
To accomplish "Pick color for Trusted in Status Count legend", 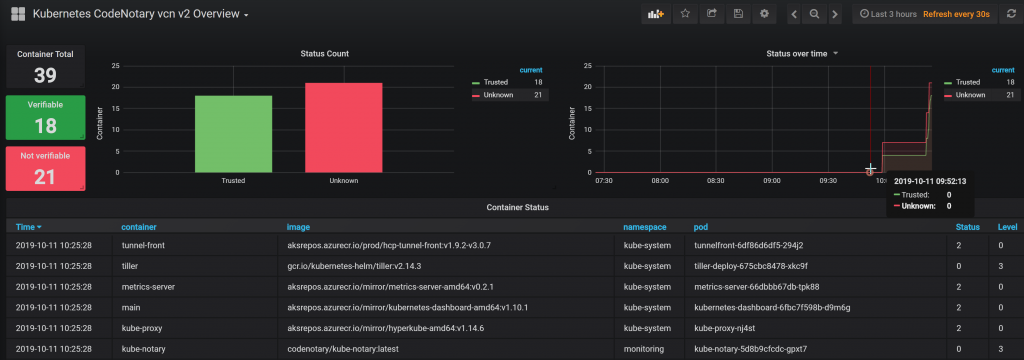I will (x=475, y=83).
